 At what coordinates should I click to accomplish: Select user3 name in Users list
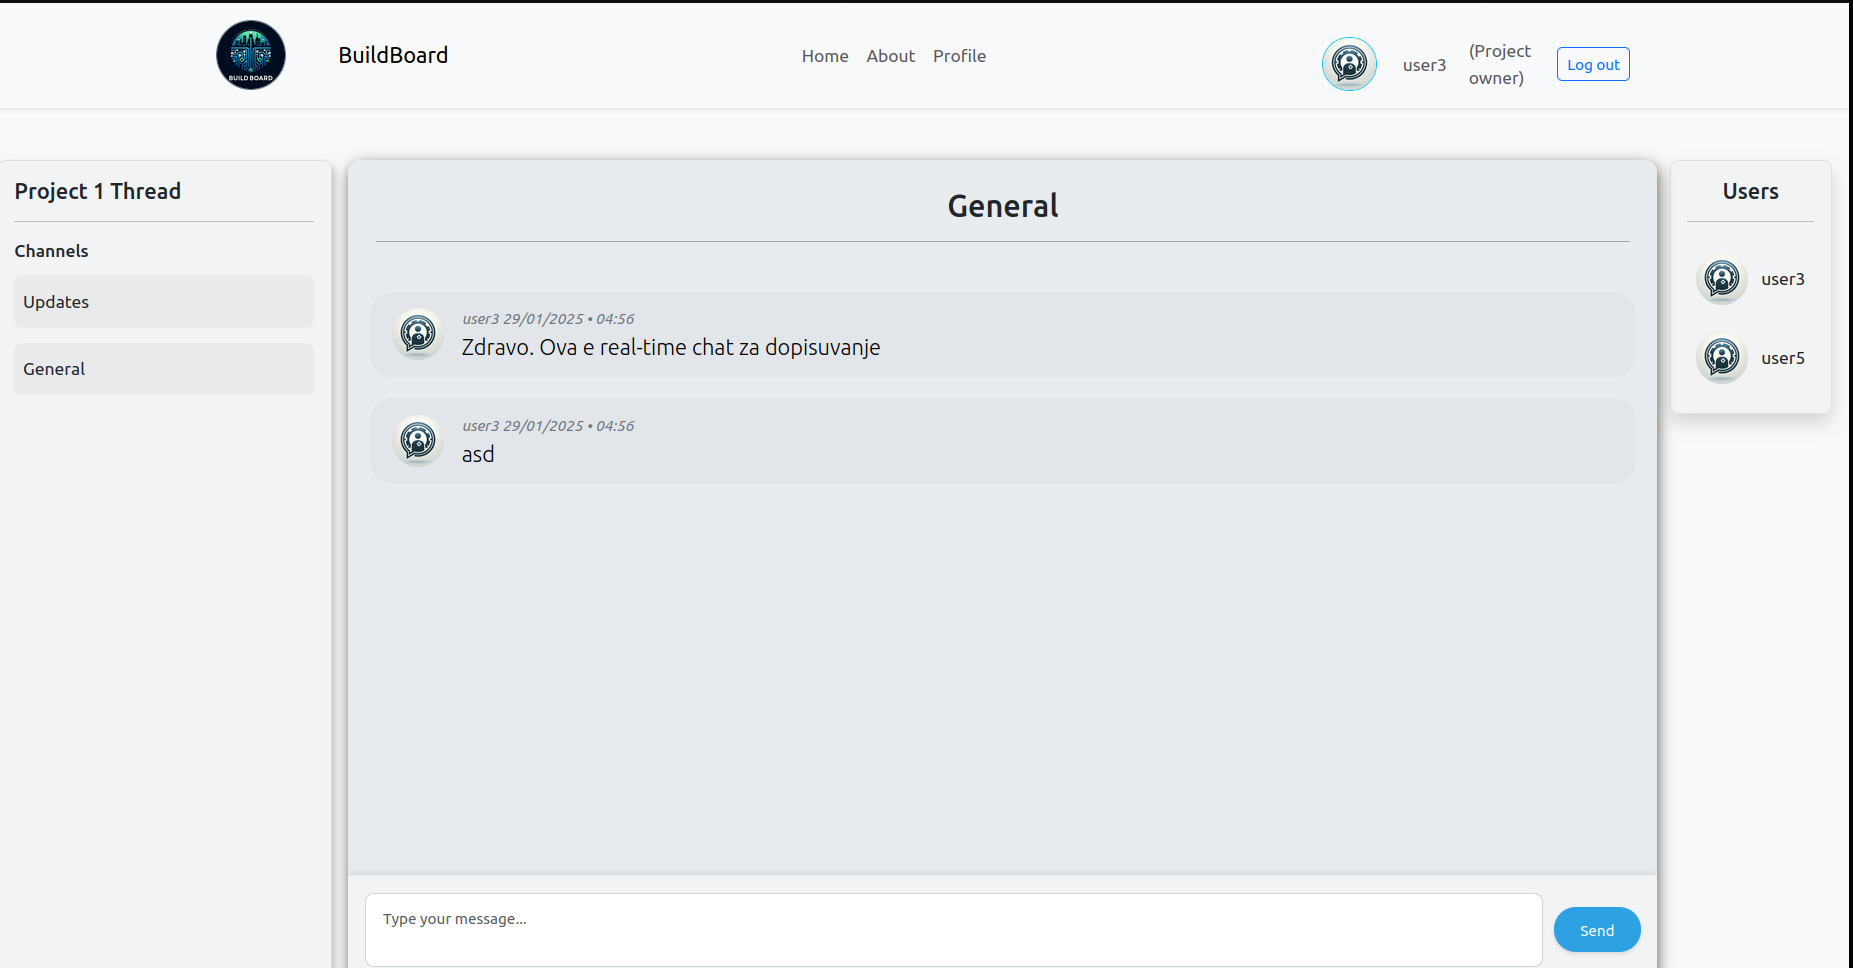1782,280
